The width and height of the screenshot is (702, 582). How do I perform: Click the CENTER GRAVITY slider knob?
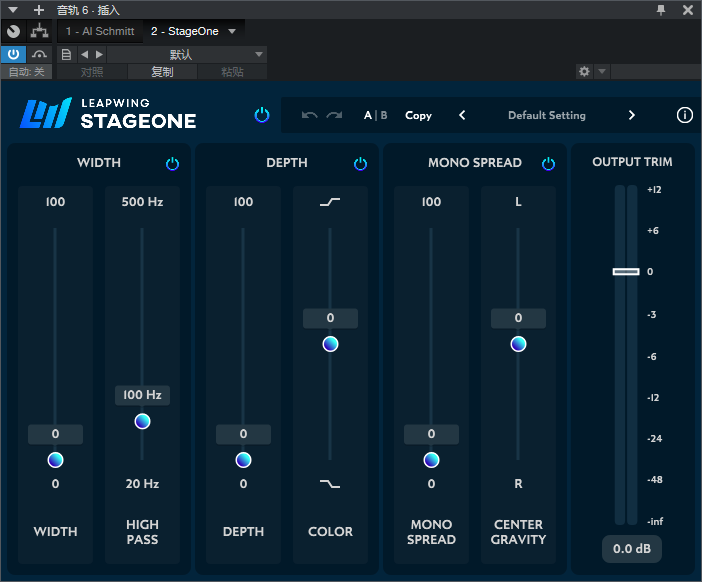pyautogui.click(x=518, y=344)
